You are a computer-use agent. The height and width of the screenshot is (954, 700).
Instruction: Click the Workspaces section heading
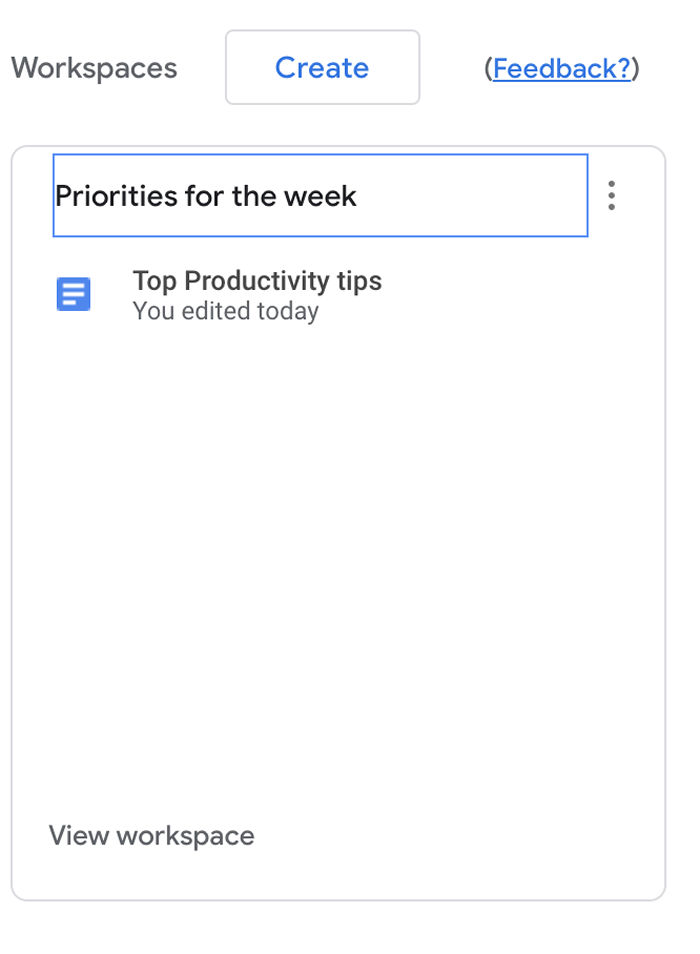pyautogui.click(x=94, y=68)
